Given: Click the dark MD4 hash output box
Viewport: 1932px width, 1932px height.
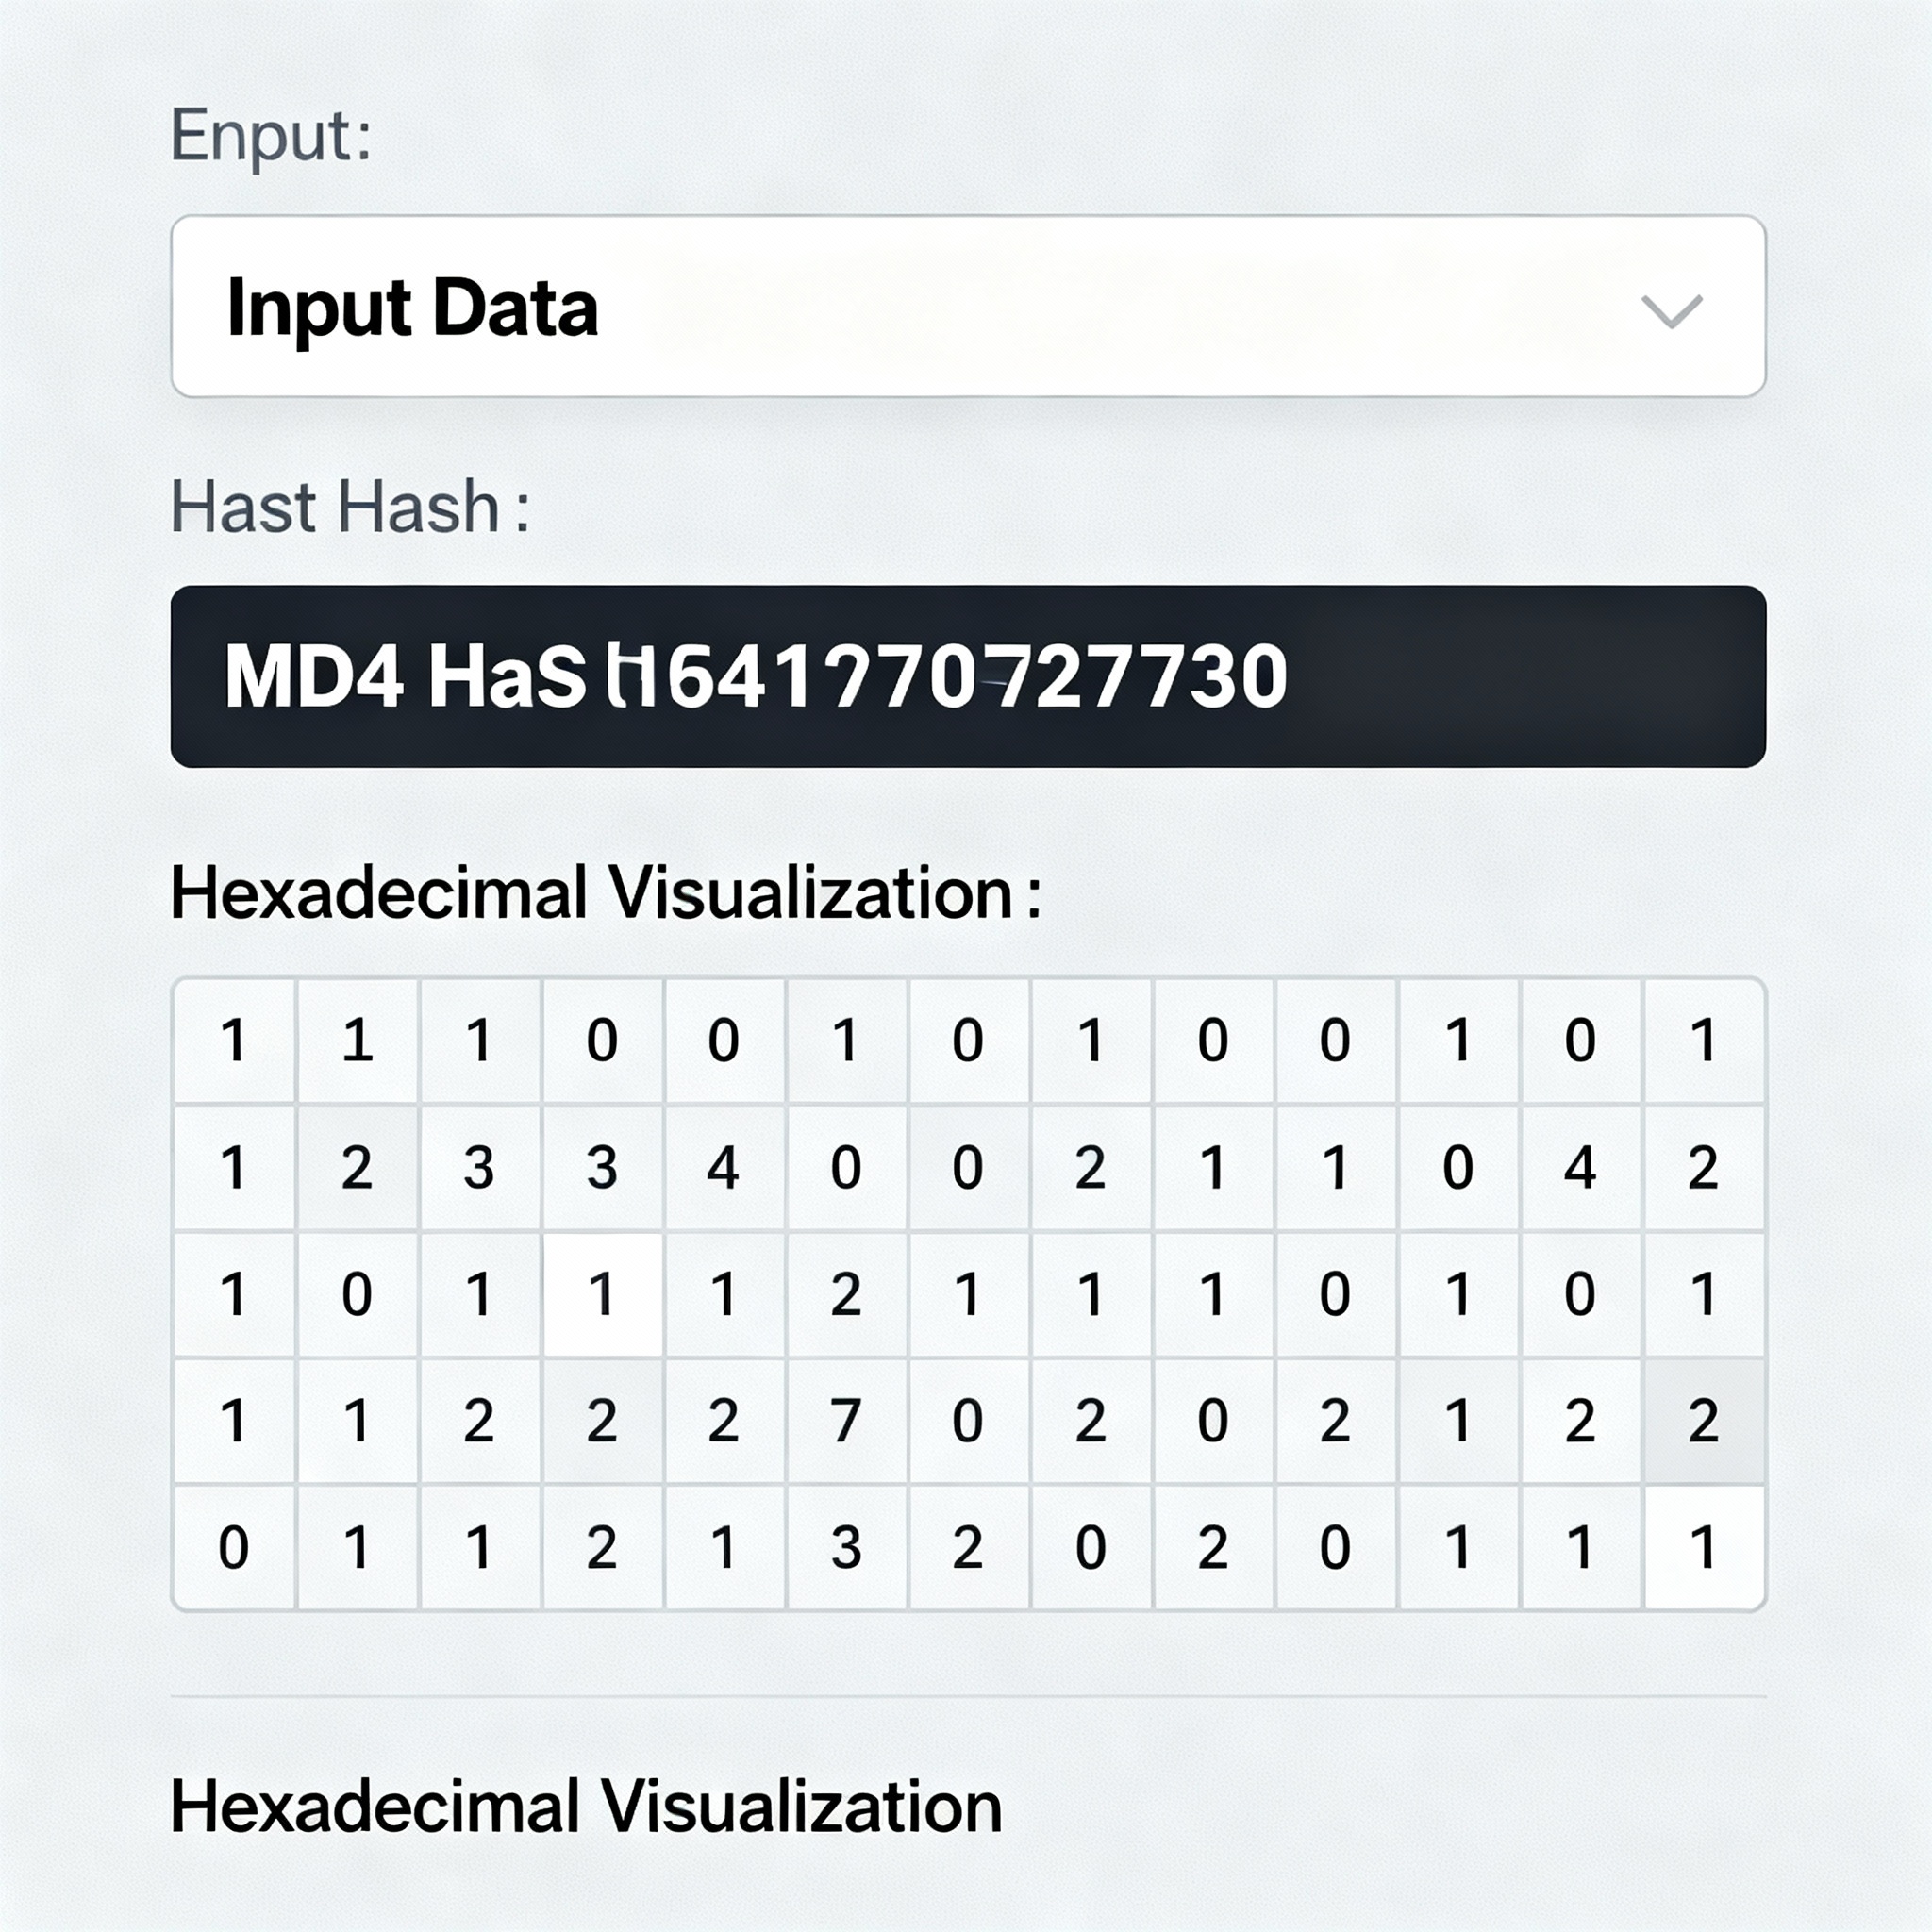Looking at the screenshot, I should pyautogui.click(x=966, y=676).
